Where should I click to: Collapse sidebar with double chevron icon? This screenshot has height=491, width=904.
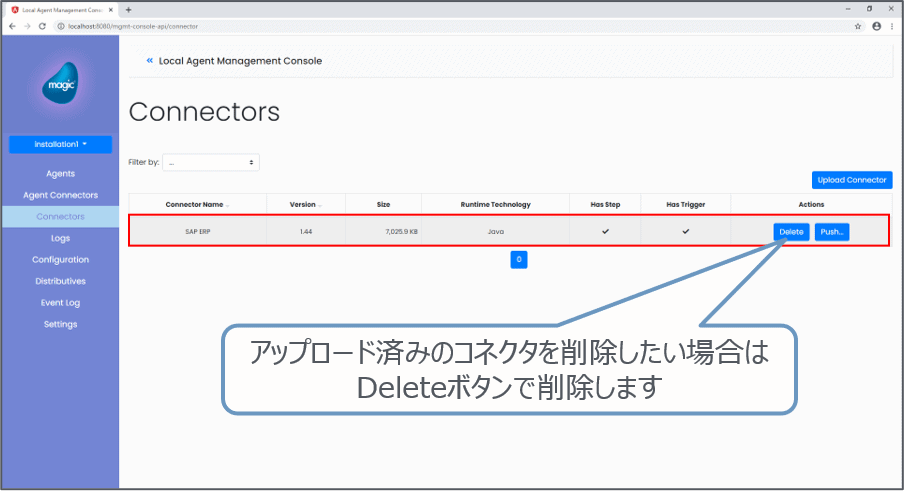tap(150, 61)
